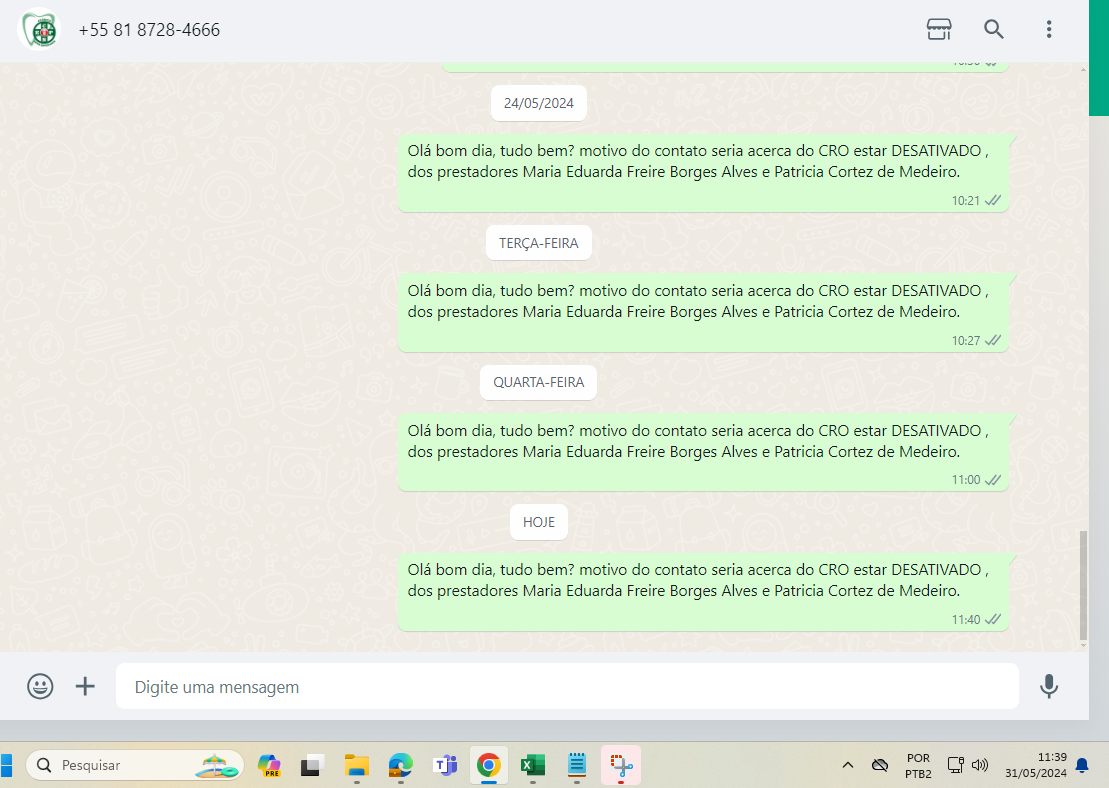1109x788 pixels.
Task: Open File Explorer from taskbar
Action: point(356,765)
